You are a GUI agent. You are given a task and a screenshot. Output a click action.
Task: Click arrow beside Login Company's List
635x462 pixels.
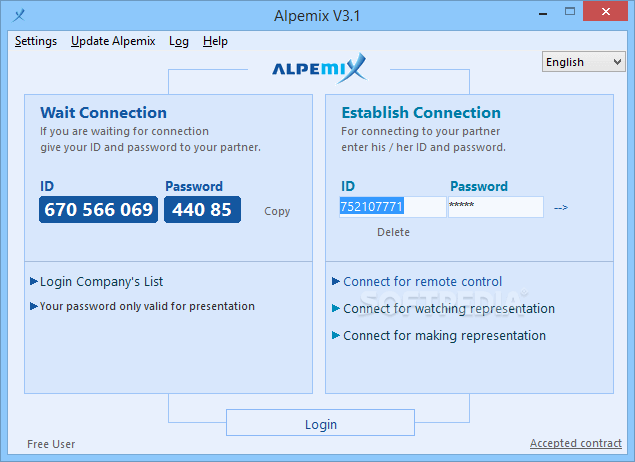34,281
